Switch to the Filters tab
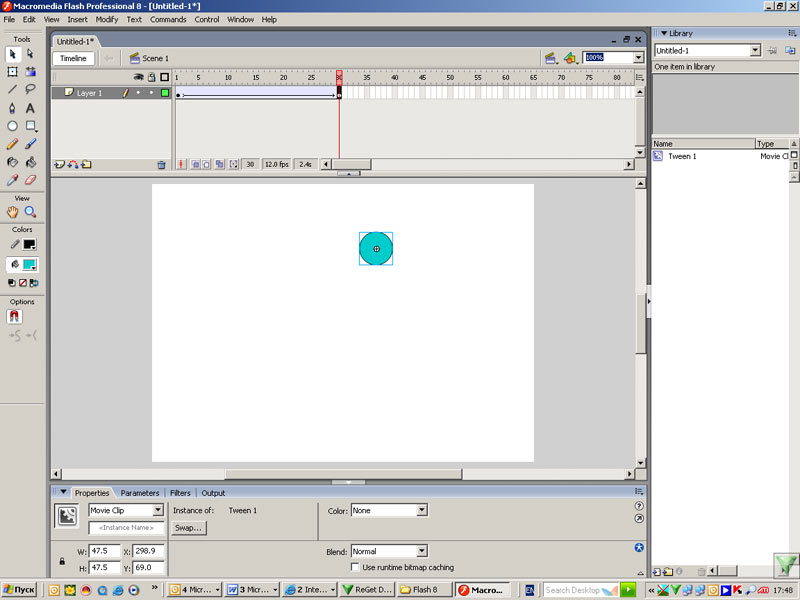The image size is (800, 600). [180, 493]
